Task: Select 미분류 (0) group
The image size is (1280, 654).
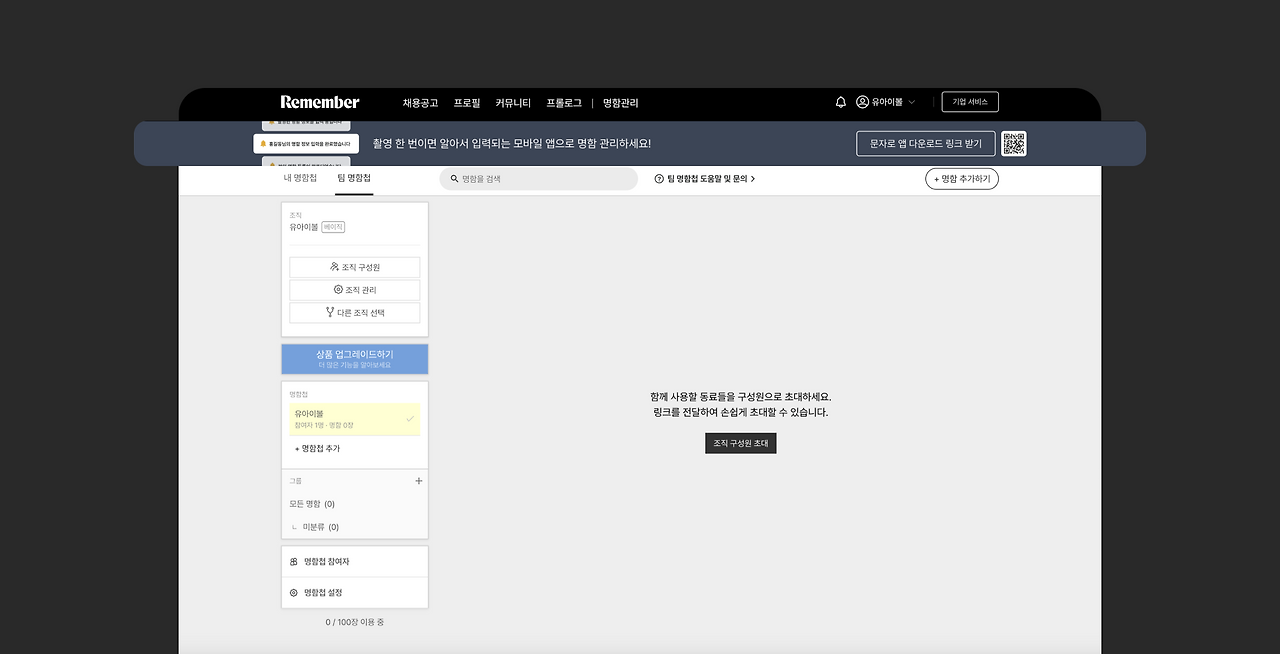Action: [x=321, y=527]
